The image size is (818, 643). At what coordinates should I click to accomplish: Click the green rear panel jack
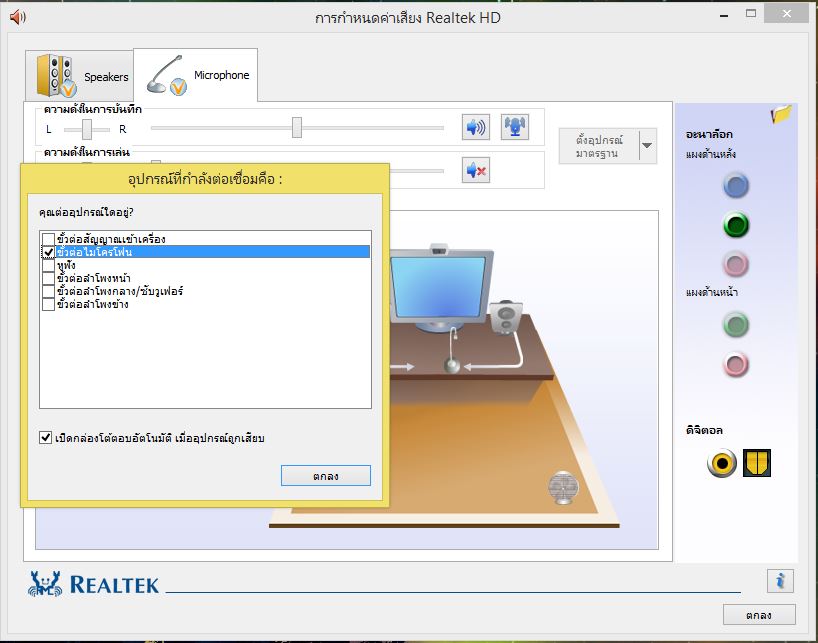[736, 225]
